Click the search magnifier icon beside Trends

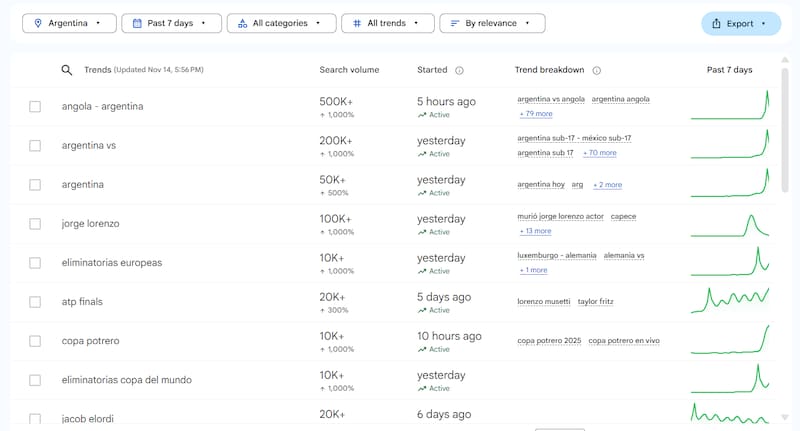coord(67,70)
